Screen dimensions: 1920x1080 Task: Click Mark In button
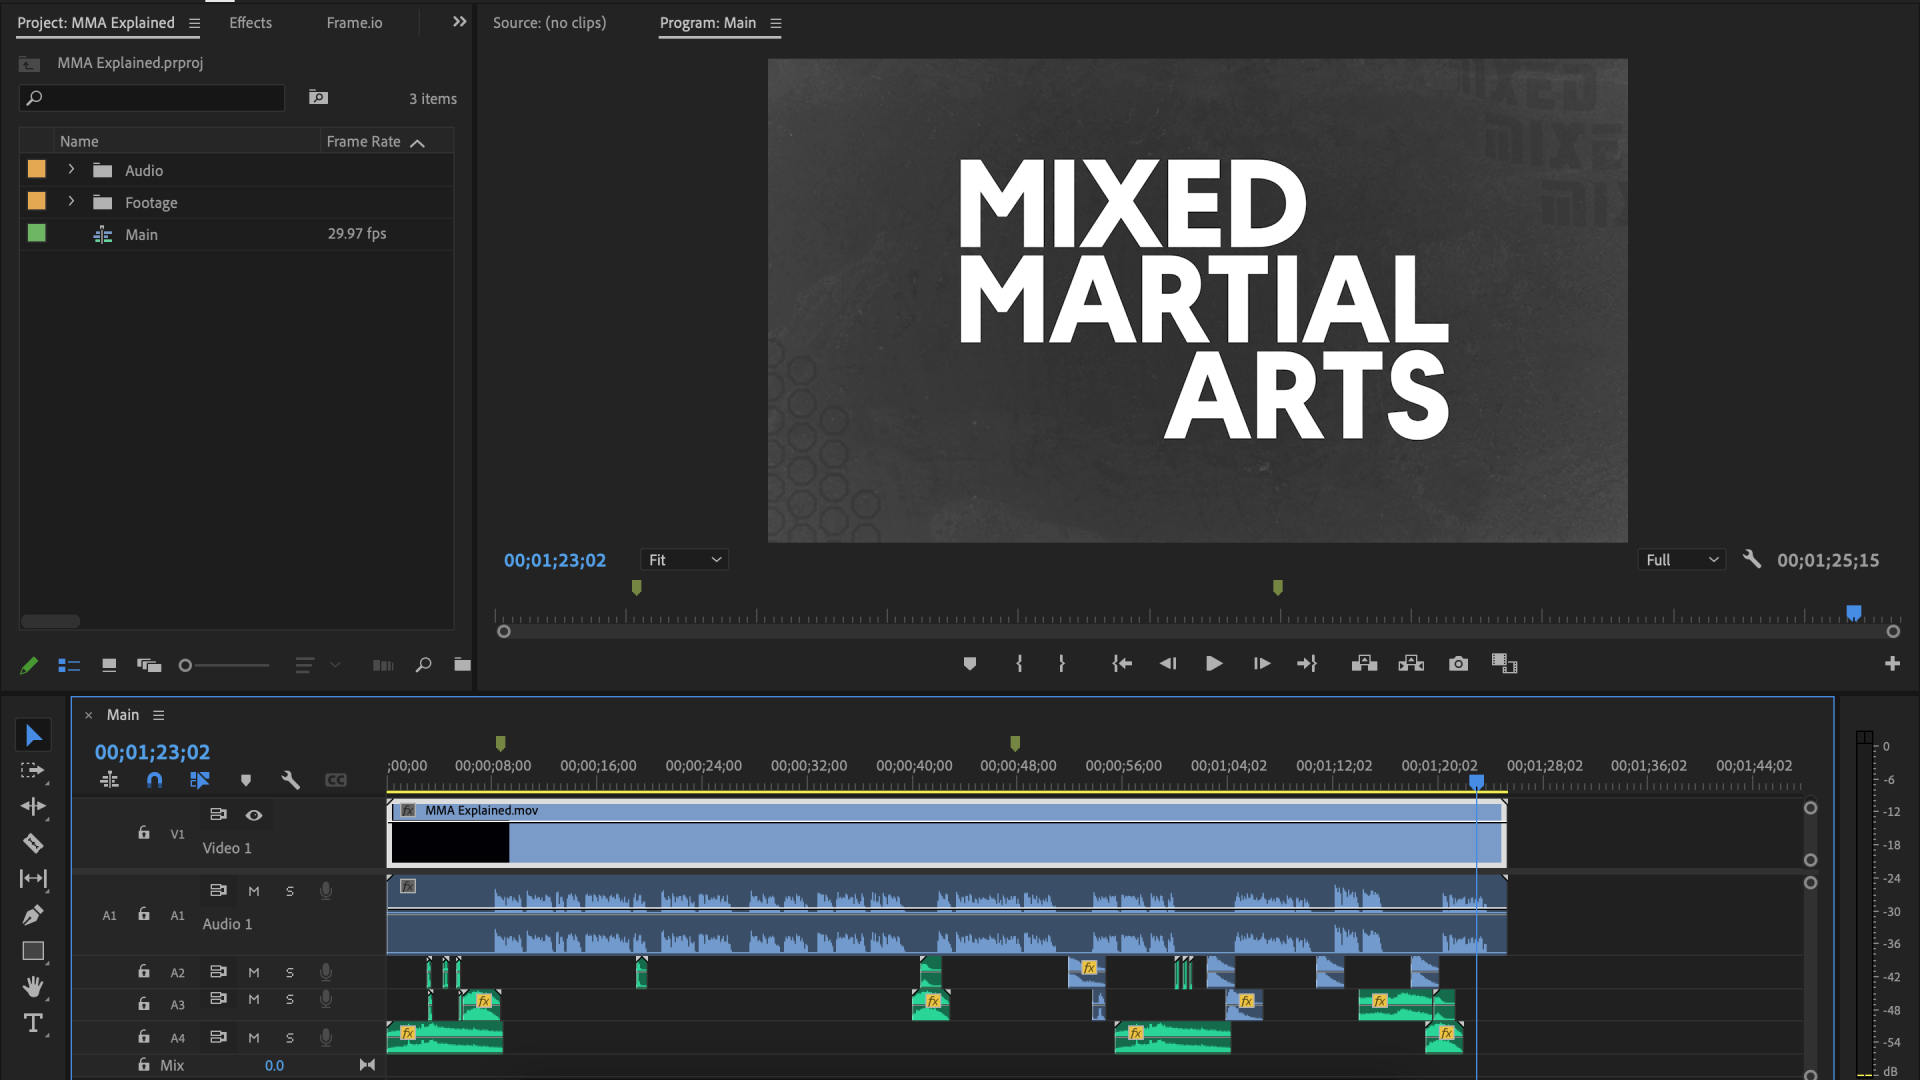click(x=1019, y=663)
